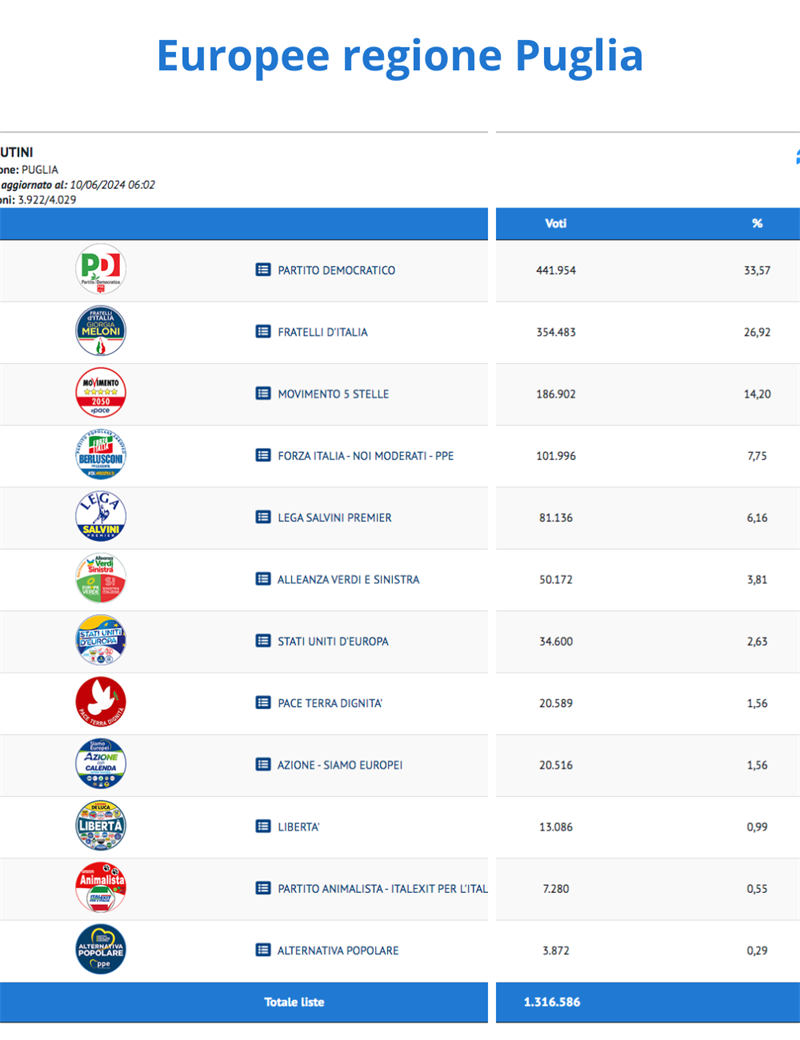Click the Azione Calenda logo
This screenshot has width=800, height=1040.
[x=100, y=763]
